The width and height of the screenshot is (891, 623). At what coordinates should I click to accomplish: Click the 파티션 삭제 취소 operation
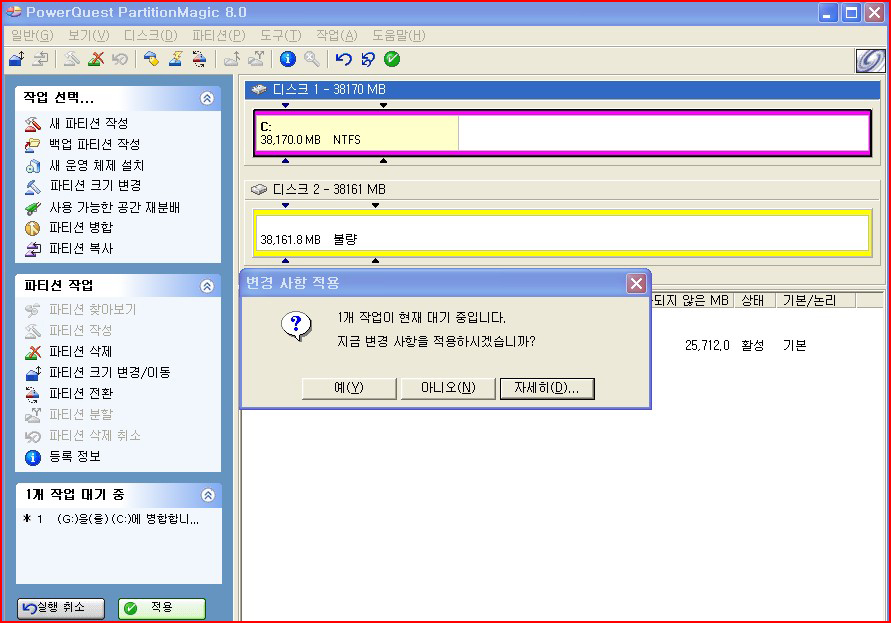(x=83, y=436)
